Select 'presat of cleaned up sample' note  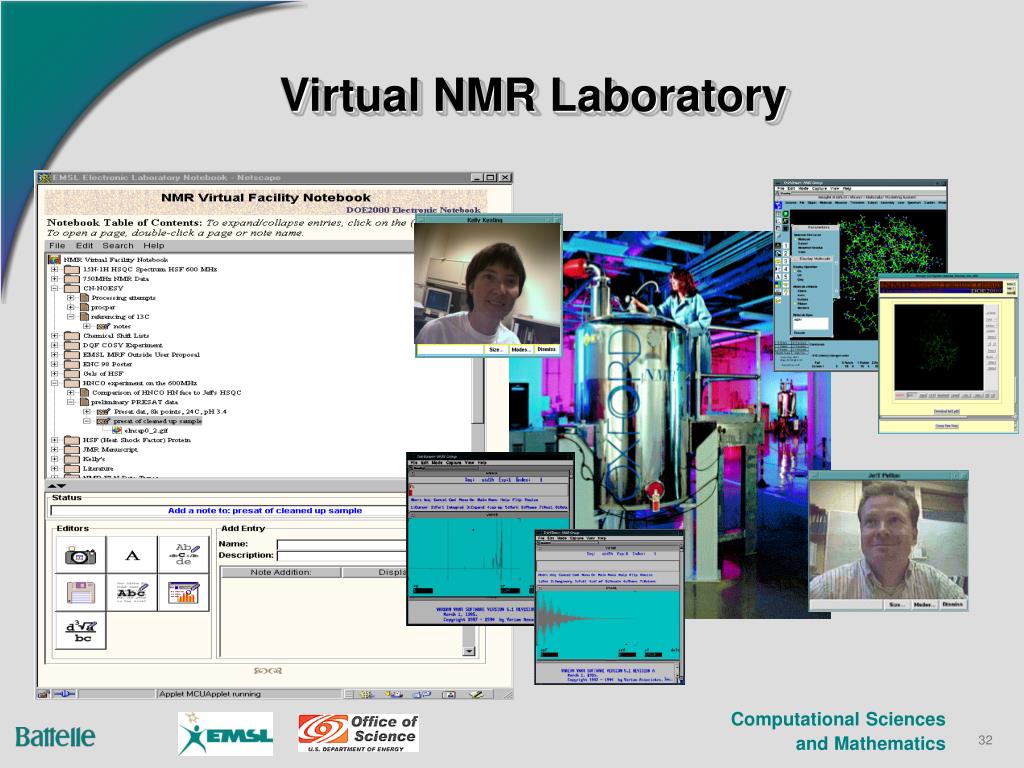(157, 421)
